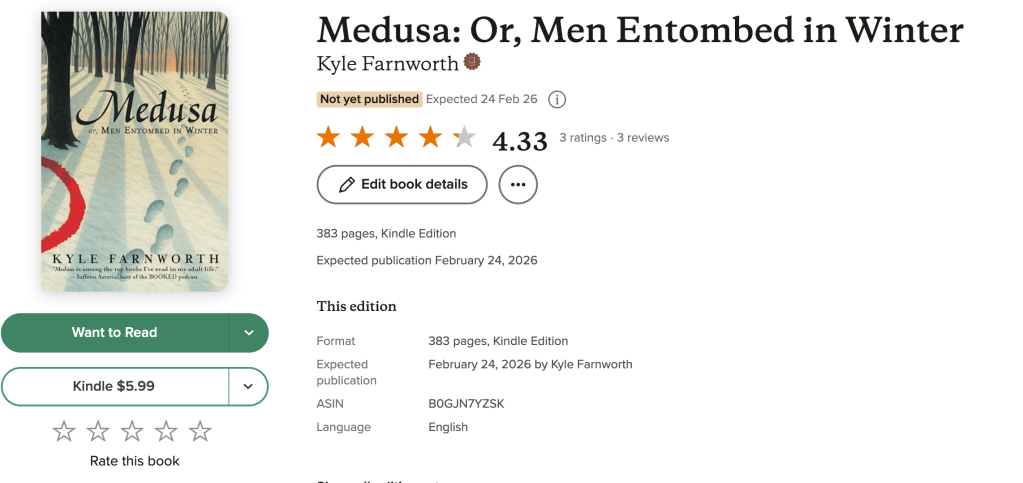The height and width of the screenshot is (483, 1023).
Task: Click the Not yet published badge
Action: tap(369, 99)
